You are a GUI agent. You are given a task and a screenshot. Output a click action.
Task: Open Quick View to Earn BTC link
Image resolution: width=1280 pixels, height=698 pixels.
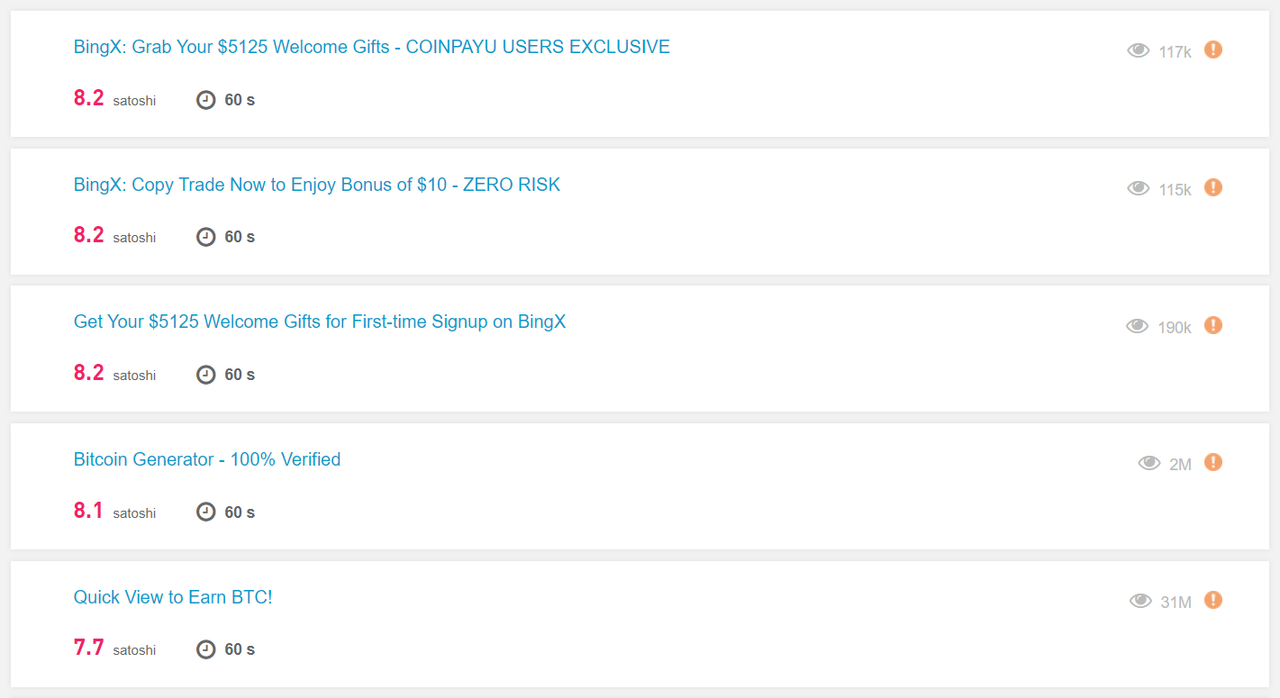[173, 597]
